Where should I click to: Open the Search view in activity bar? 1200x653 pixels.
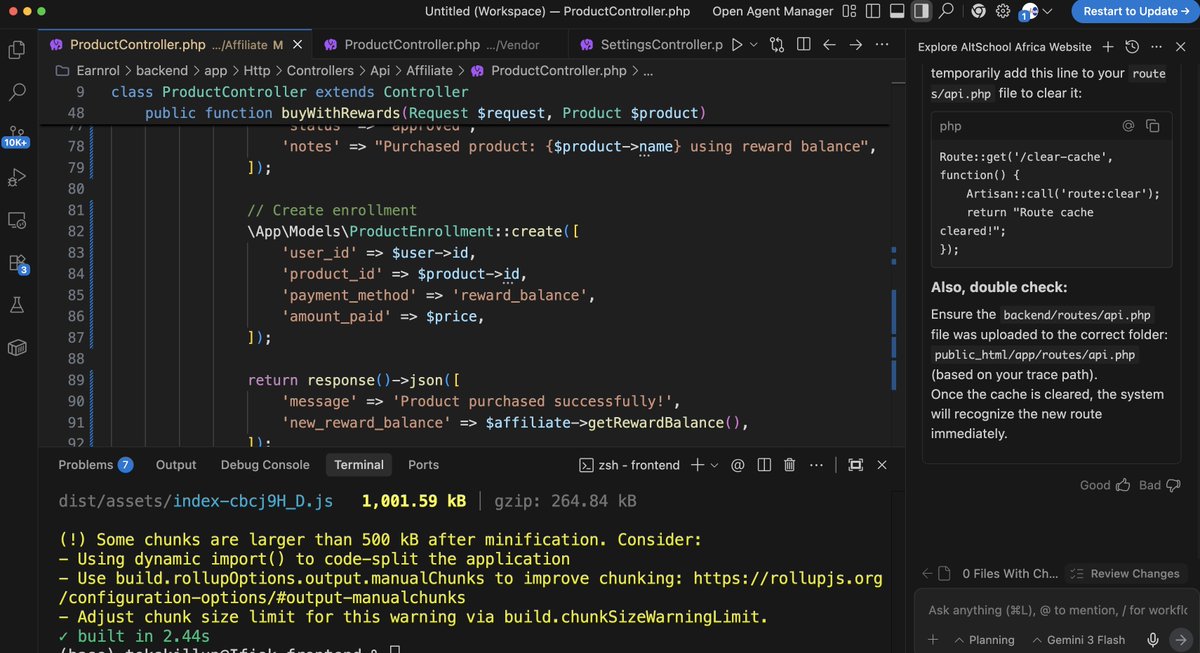[x=17, y=92]
